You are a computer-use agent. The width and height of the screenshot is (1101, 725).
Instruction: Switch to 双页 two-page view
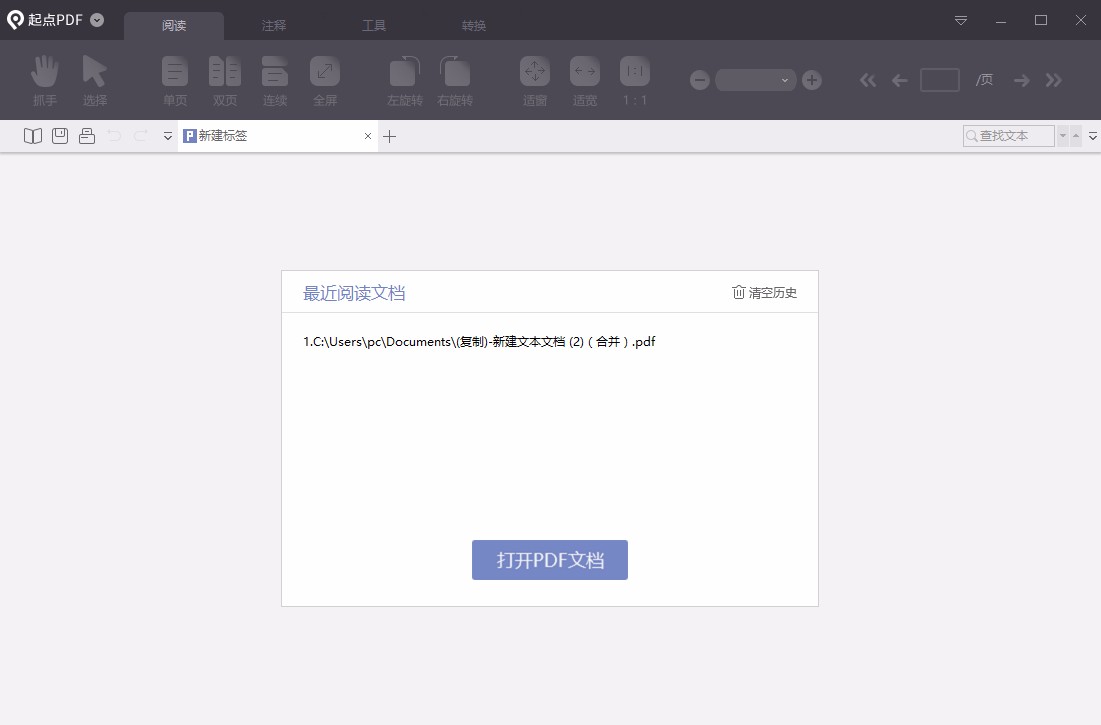225,80
